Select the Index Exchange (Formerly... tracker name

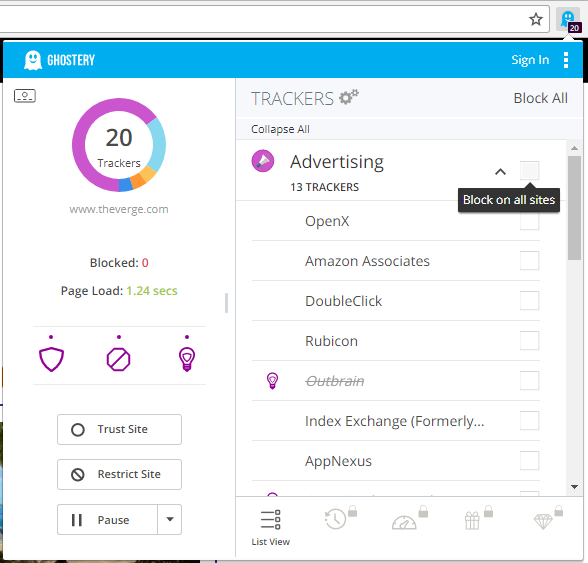394,421
